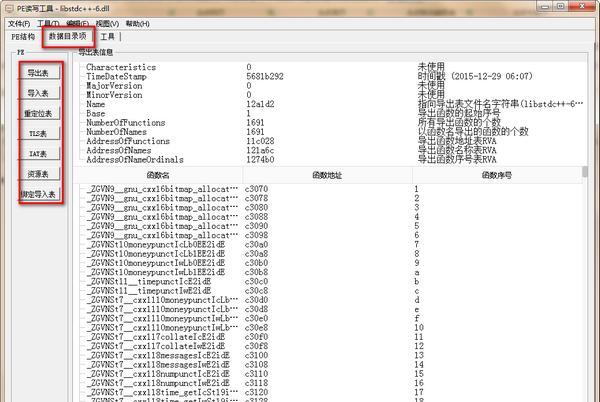Select the TimeDateStamp row
Viewport: 600px width, 402px height.
point(329,76)
